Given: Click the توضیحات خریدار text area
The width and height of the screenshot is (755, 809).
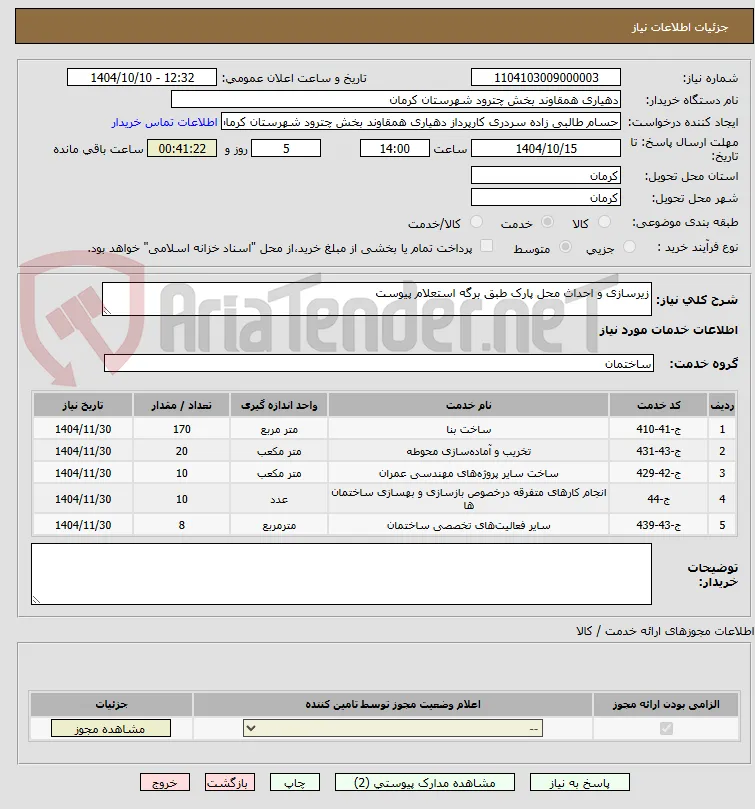Looking at the screenshot, I should point(341,574).
